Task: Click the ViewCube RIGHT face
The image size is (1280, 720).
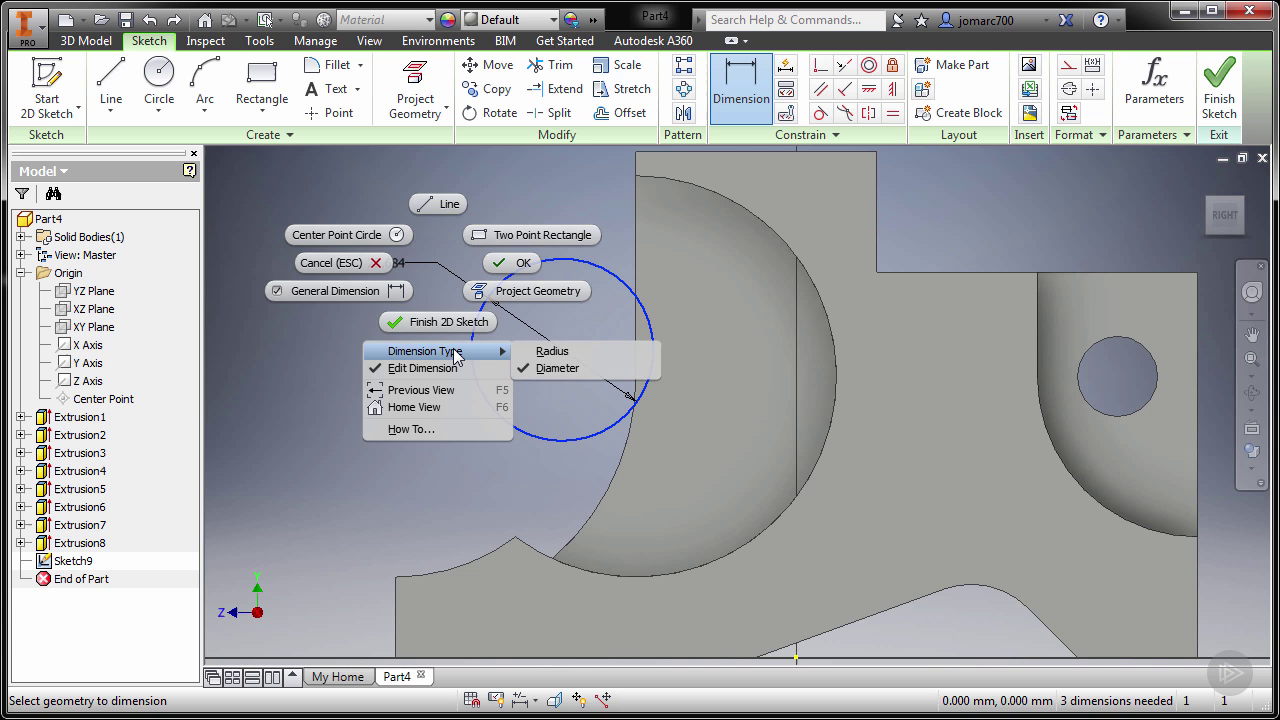Action: click(x=1225, y=215)
